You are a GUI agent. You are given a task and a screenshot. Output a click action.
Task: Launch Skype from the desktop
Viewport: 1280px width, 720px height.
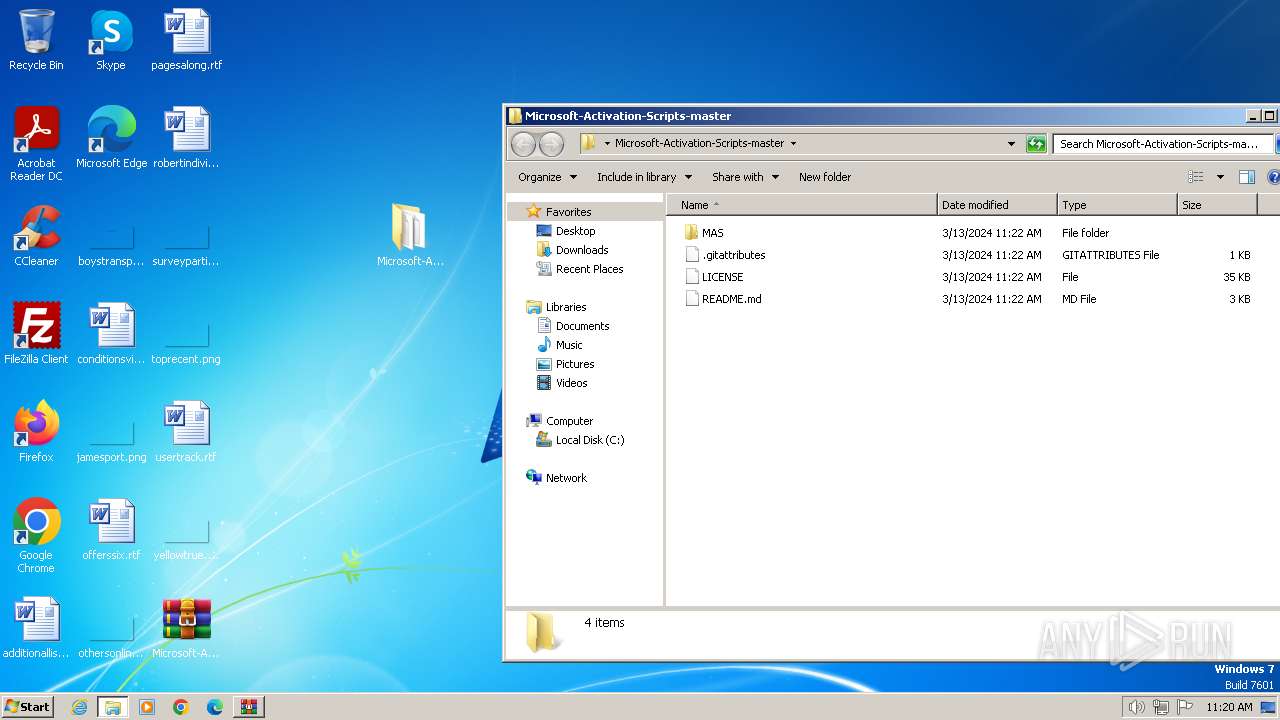click(110, 40)
